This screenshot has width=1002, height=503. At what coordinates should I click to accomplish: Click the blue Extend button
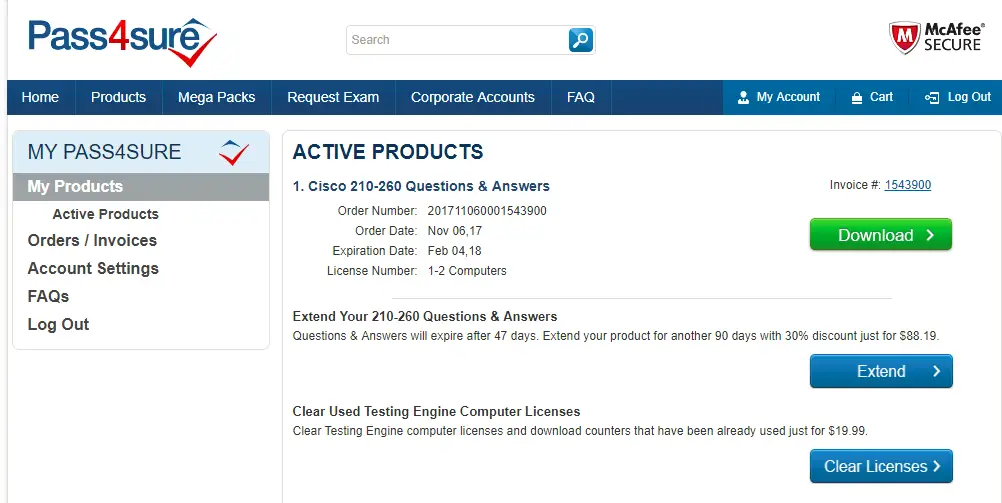point(880,371)
